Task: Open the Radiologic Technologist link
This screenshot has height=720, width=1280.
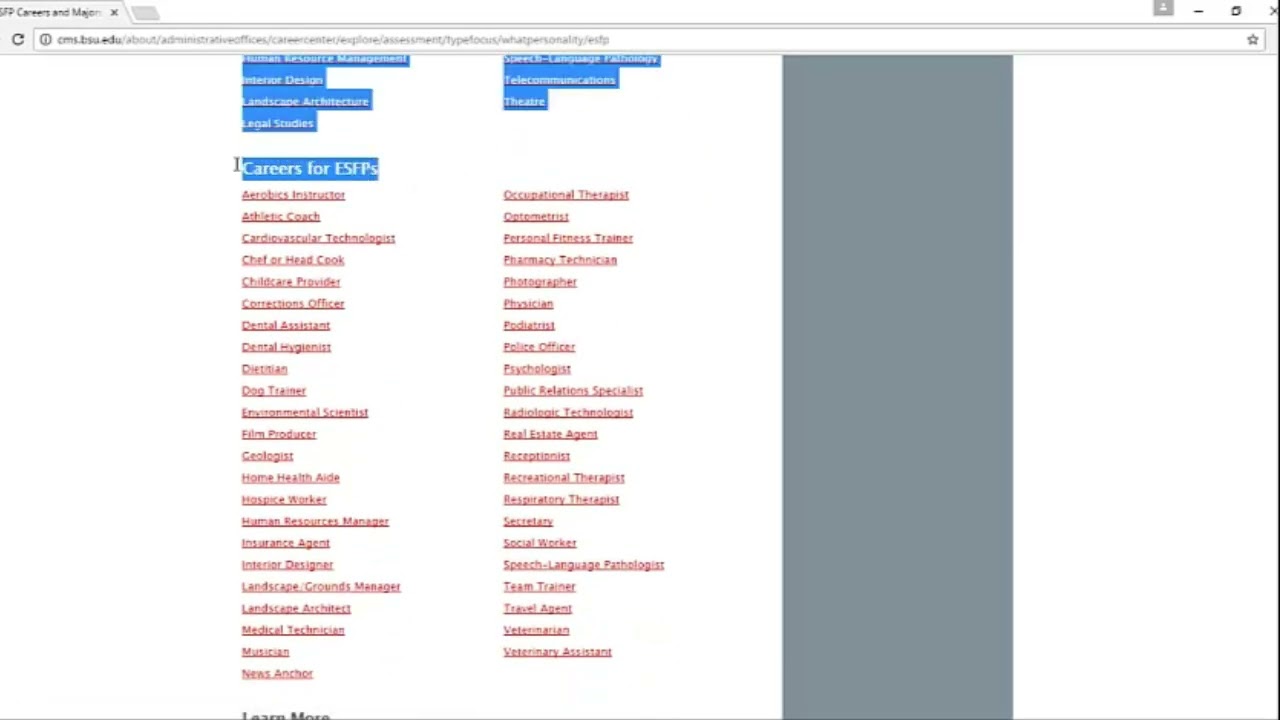Action: pos(567,412)
